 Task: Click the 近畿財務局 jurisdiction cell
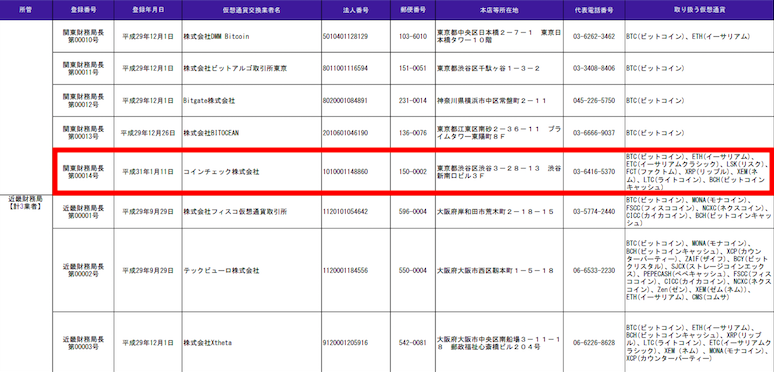click(x=26, y=203)
